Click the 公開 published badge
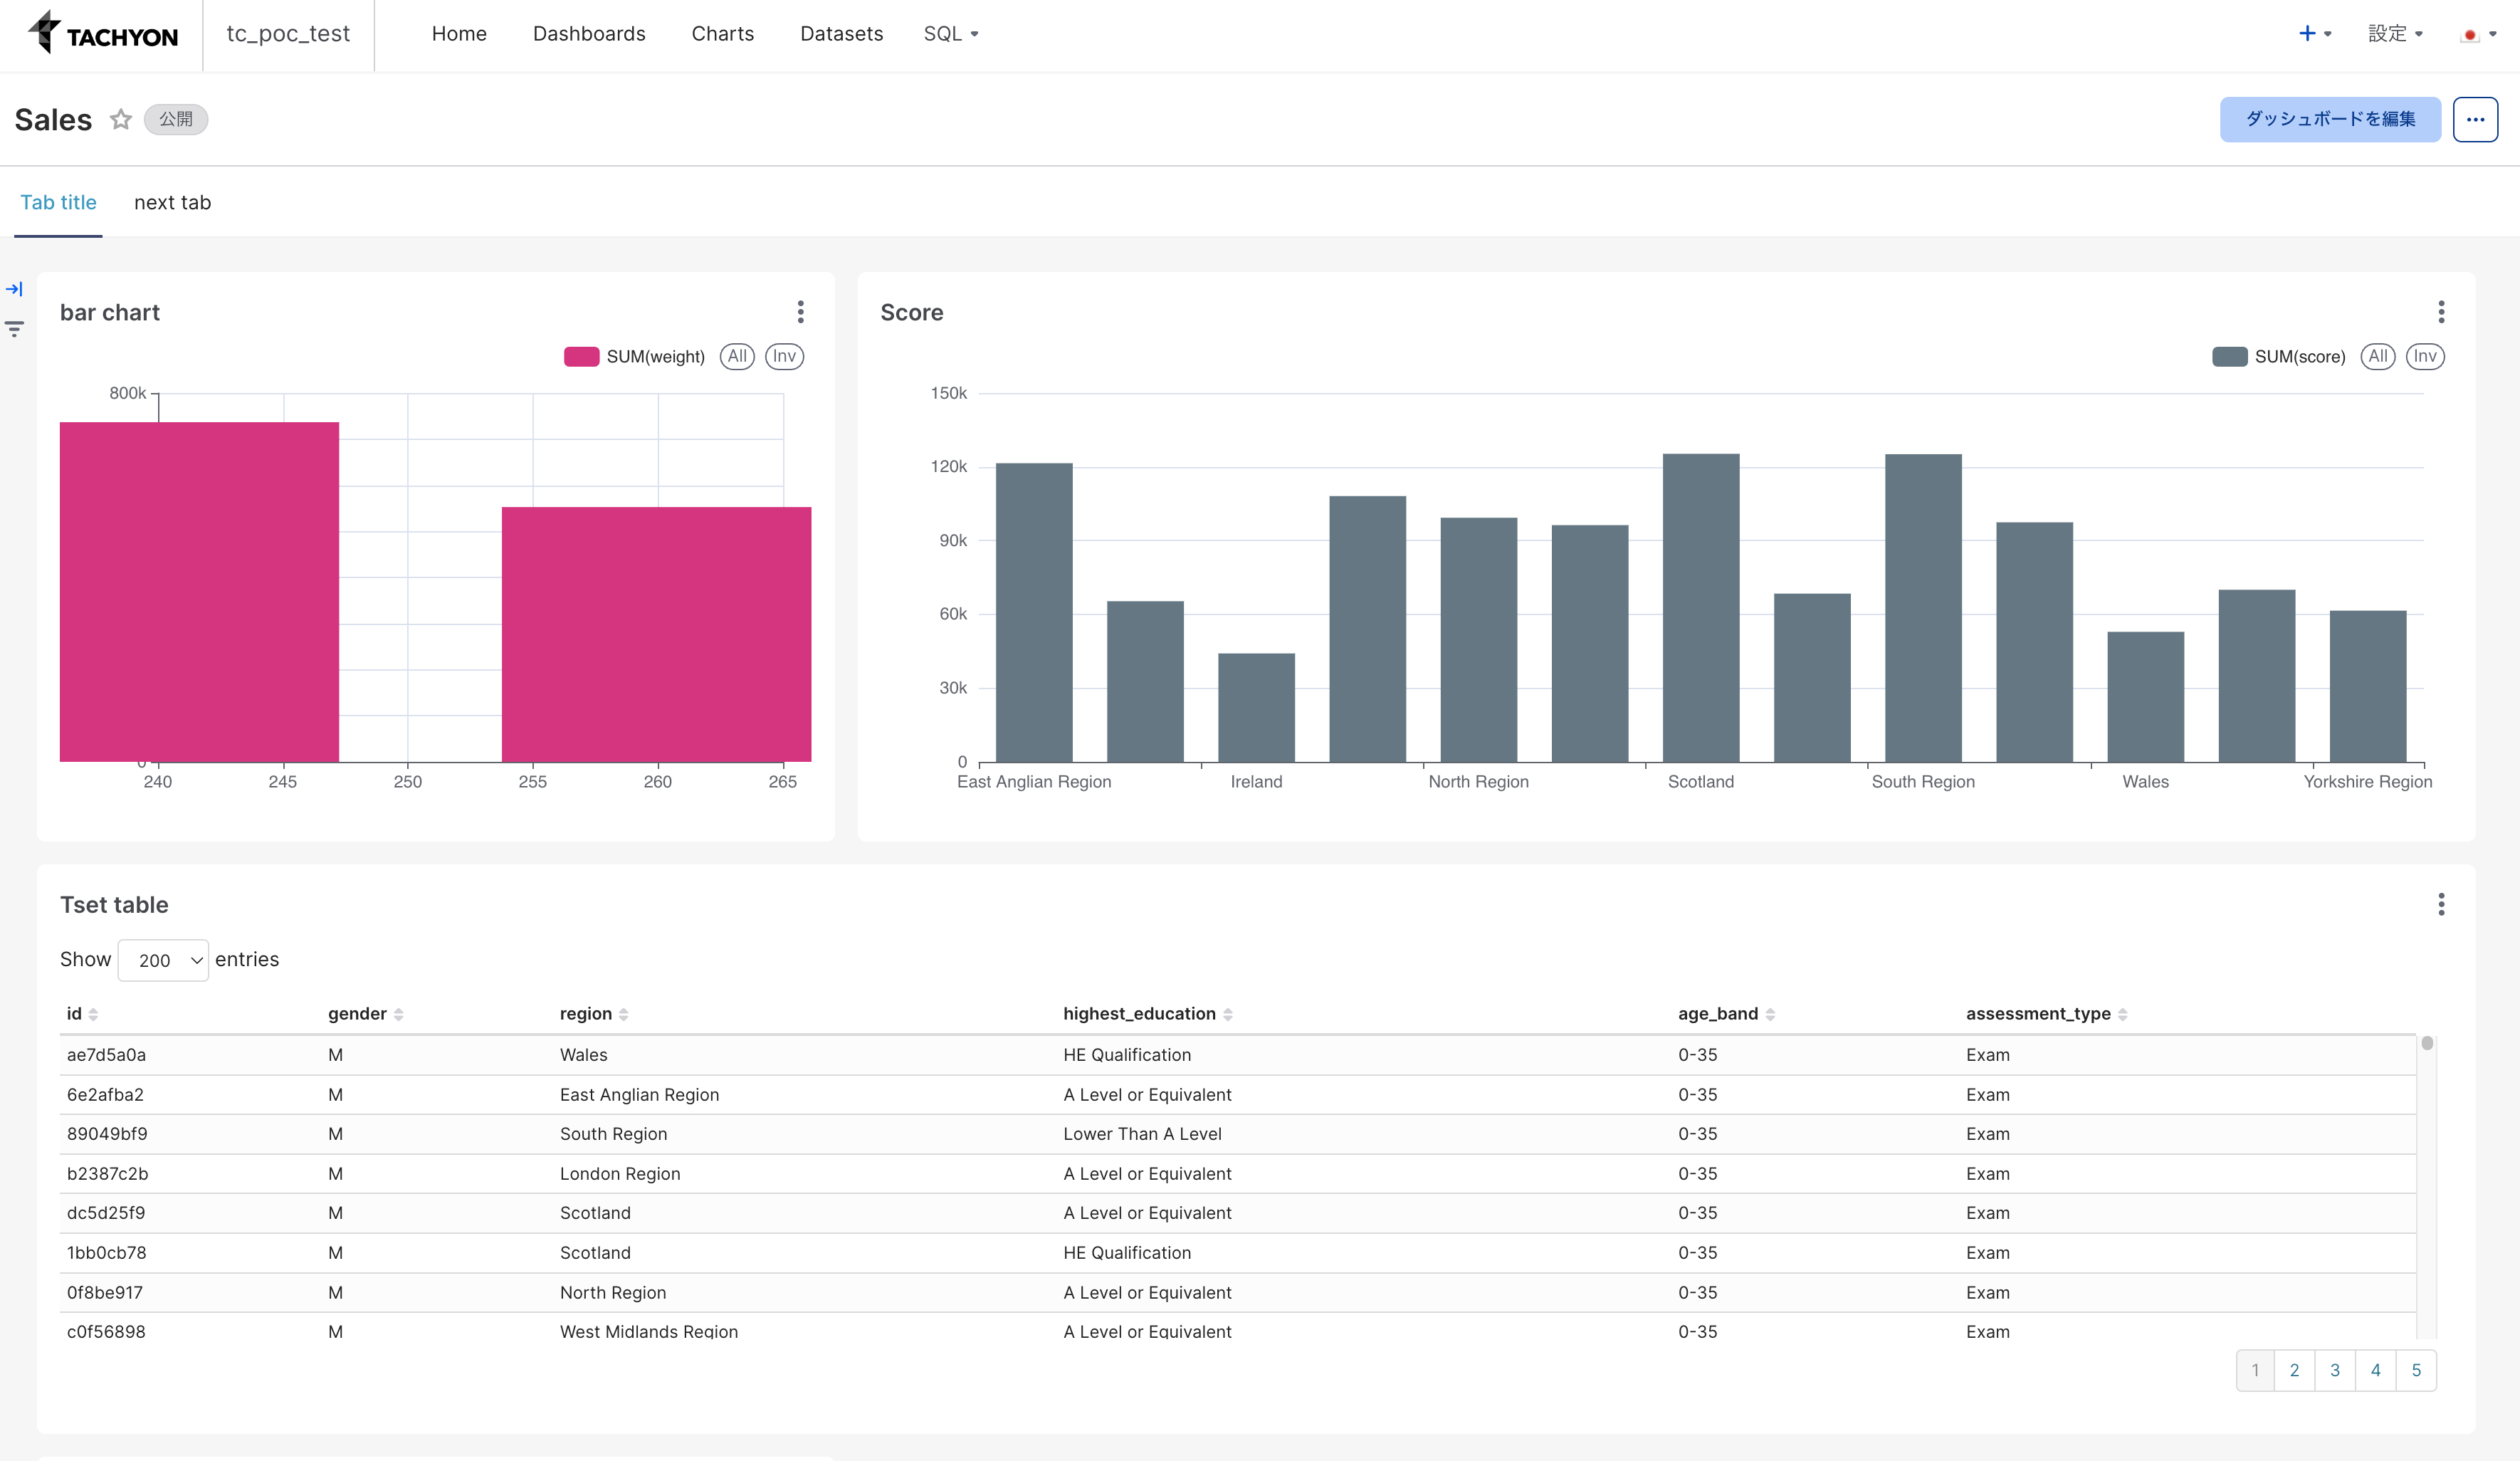Screen dimensions: 2520x1461 pyautogui.click(x=176, y=119)
